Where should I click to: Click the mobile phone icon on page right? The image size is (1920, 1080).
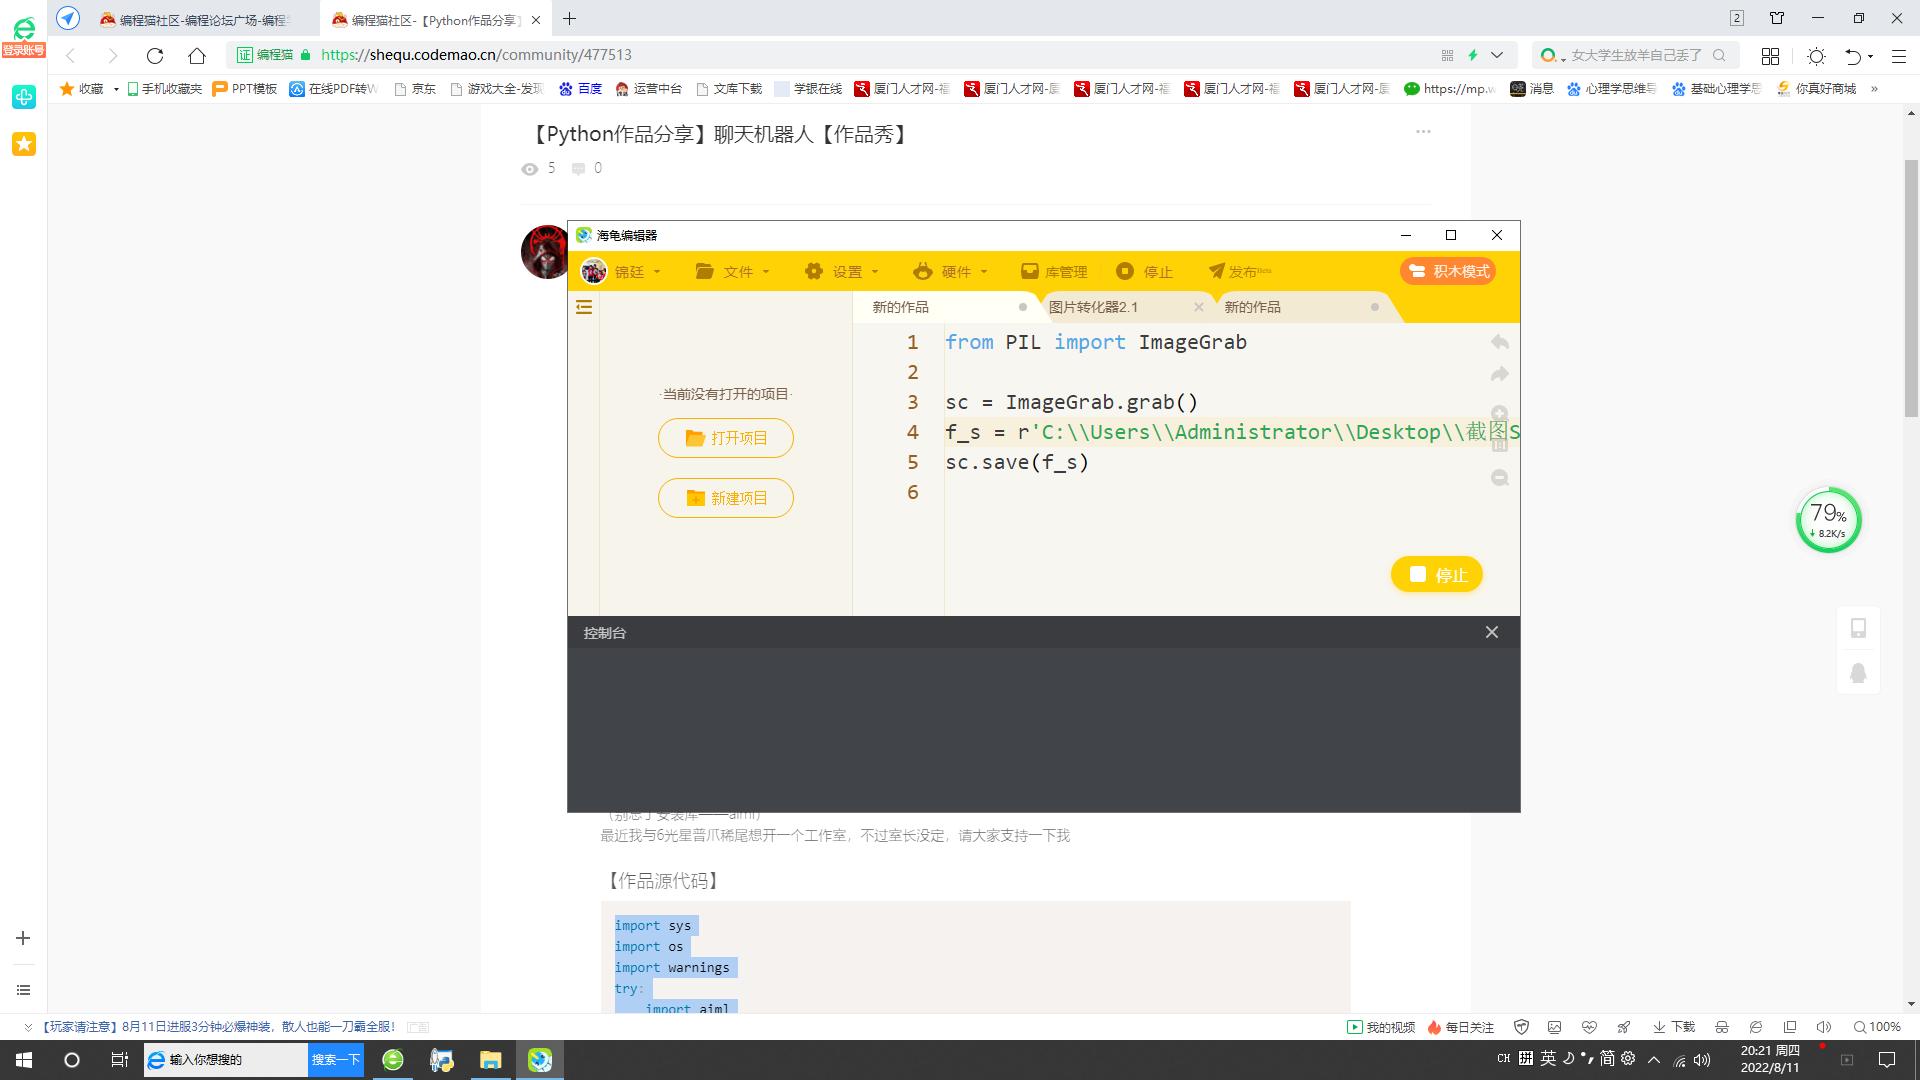[1858, 628]
